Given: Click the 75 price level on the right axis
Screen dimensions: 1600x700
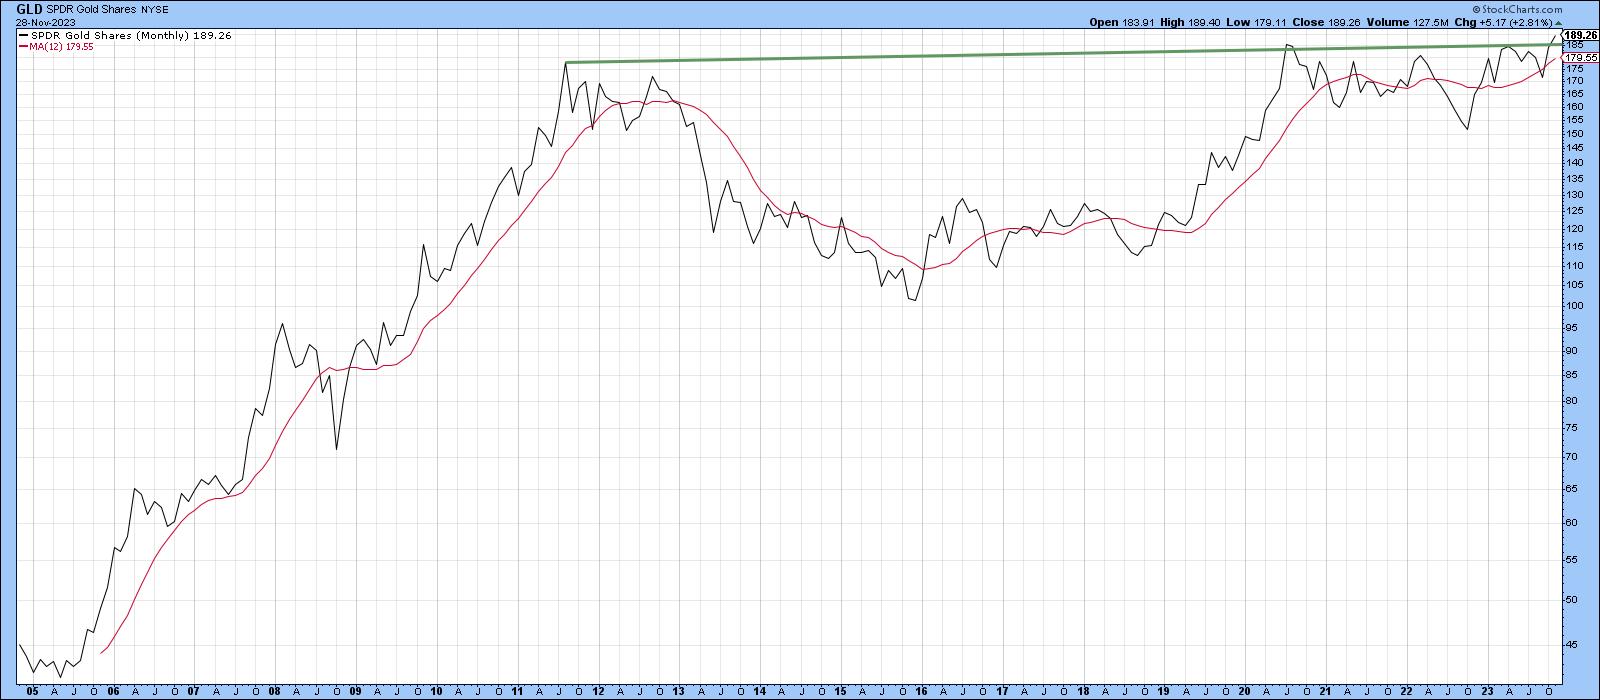Looking at the screenshot, I should 1572,427.
